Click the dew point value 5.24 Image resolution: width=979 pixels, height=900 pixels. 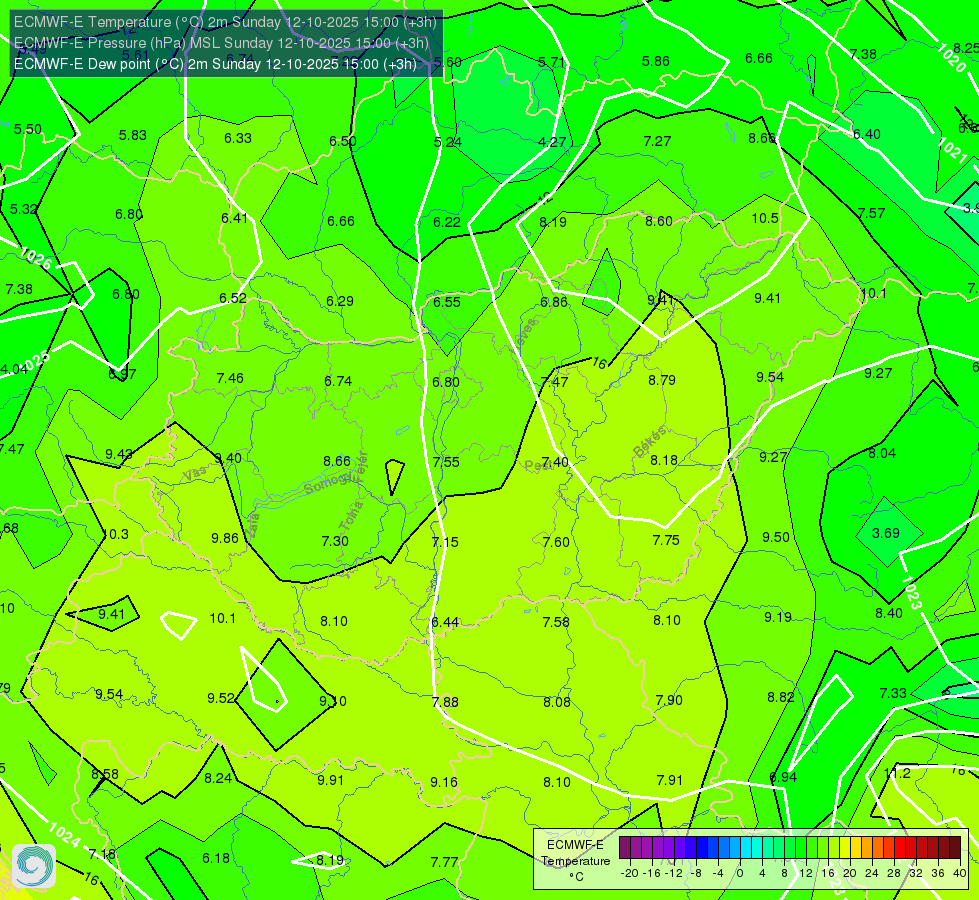[448, 142]
